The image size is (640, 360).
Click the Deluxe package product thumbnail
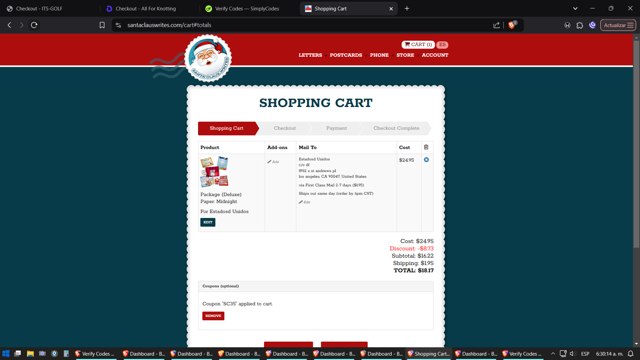pos(214,172)
